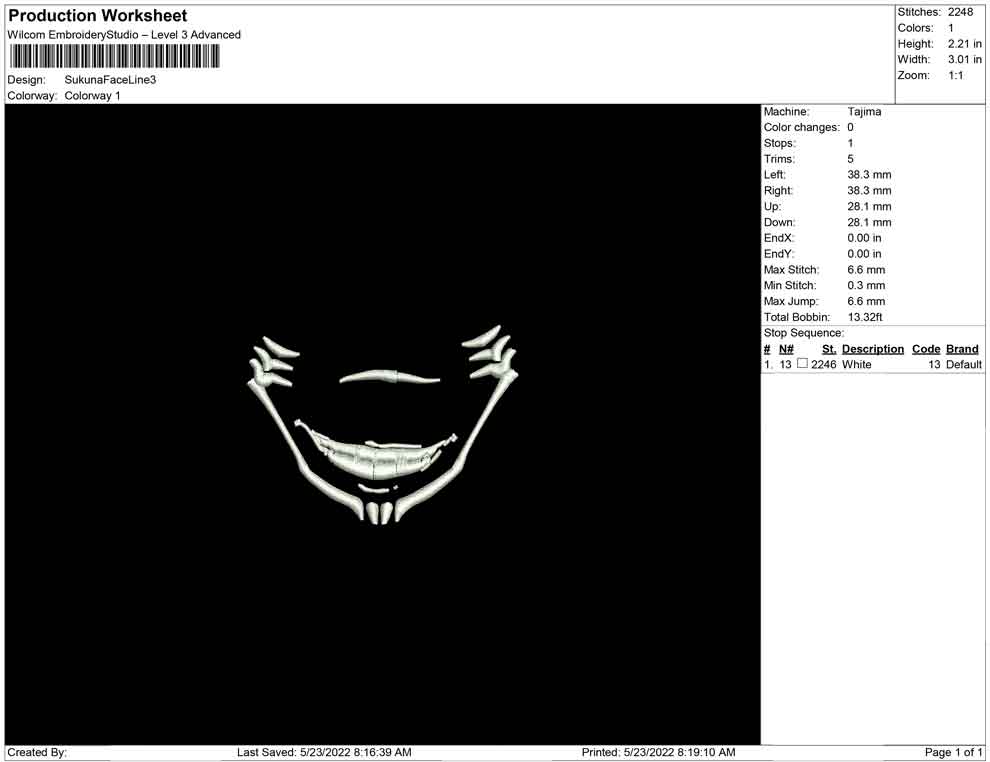Image resolution: width=990 pixels, height=762 pixels.
Task: Click the Colorway 1 value
Action: pos(92,96)
